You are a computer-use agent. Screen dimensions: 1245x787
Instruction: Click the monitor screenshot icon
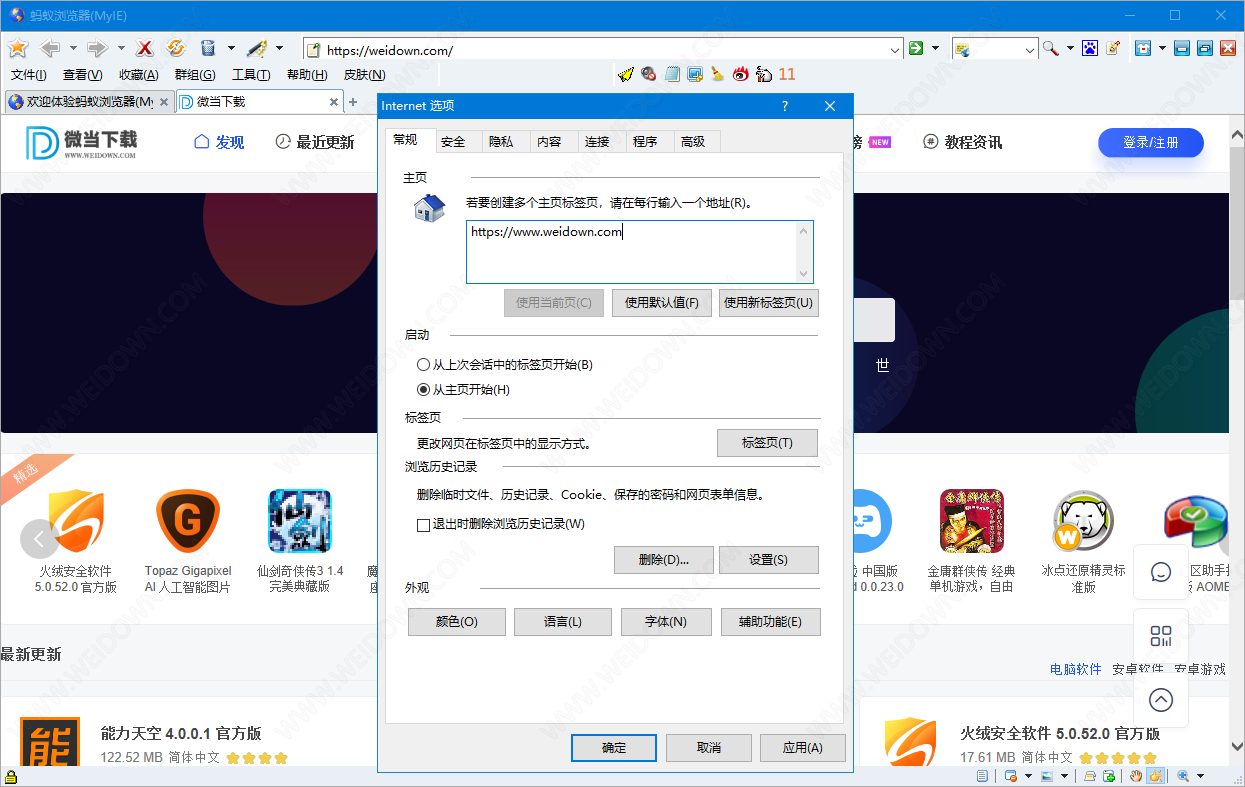(694, 74)
